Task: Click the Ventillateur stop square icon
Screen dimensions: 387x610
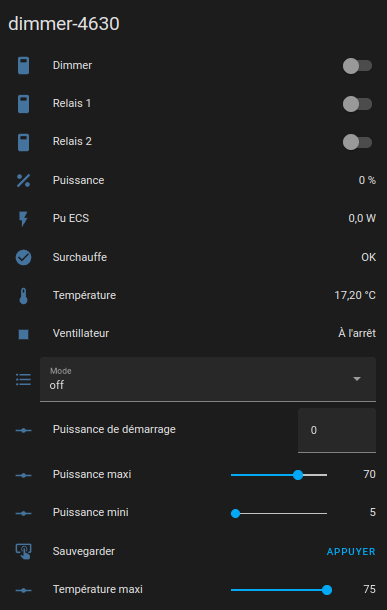Action: (23, 334)
